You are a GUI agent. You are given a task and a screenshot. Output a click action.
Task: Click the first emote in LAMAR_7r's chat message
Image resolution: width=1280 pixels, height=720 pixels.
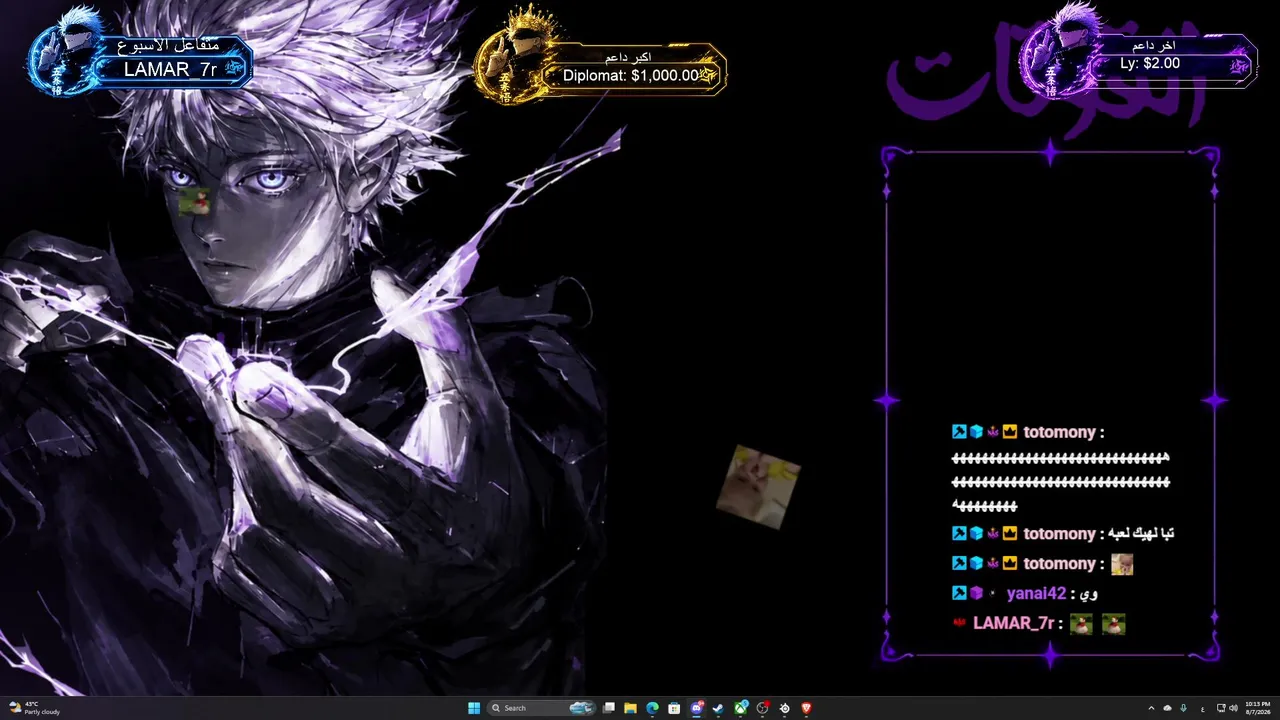(1081, 624)
